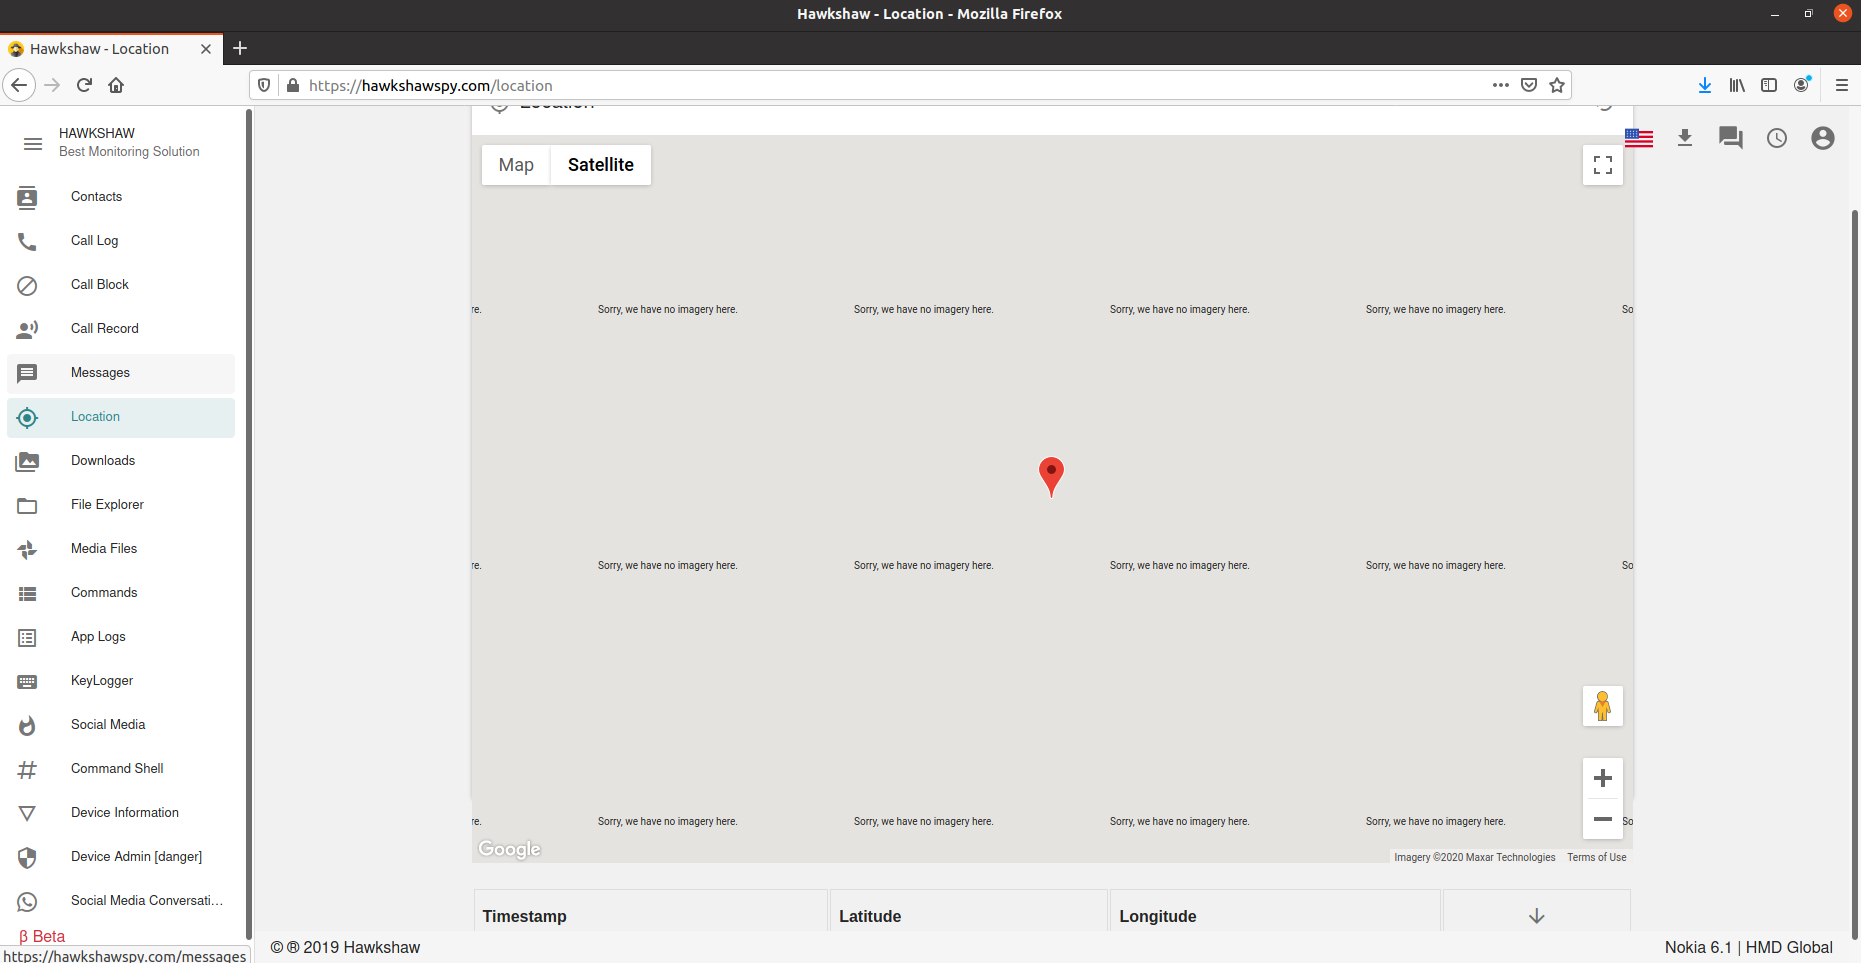This screenshot has width=1861, height=963.
Task: Click the Call Block prohibited icon
Action: coord(27,286)
